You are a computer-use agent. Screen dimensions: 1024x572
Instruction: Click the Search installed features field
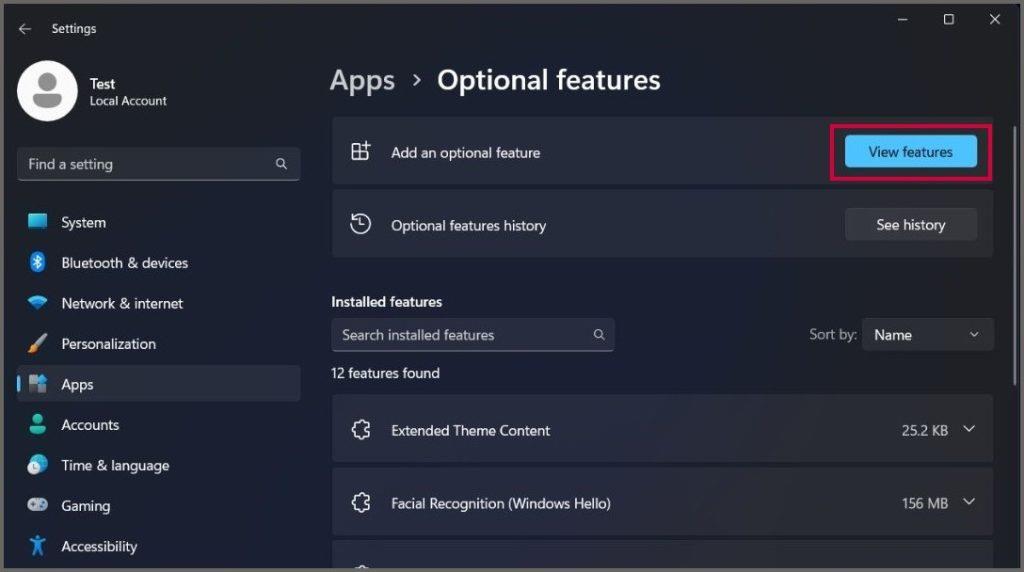(x=473, y=335)
